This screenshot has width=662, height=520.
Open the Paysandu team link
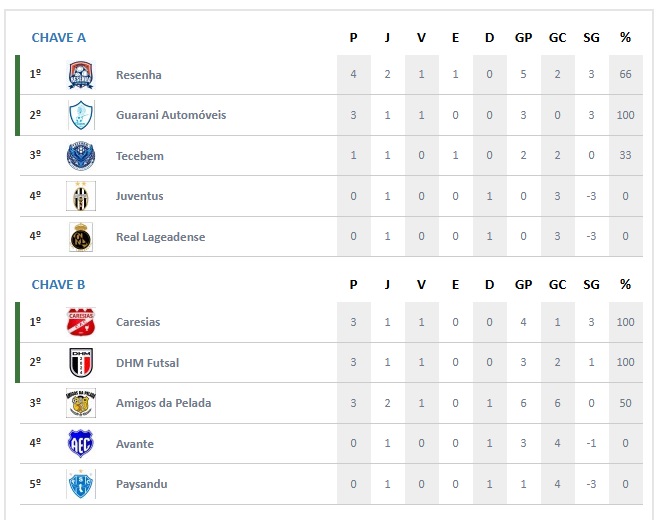[141, 484]
